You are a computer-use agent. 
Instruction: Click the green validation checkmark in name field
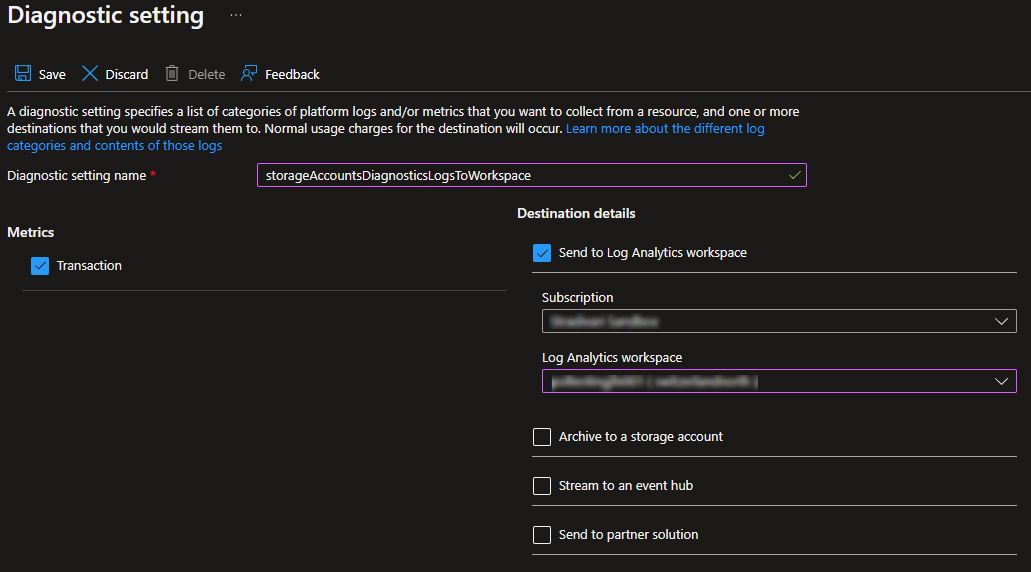tap(794, 175)
